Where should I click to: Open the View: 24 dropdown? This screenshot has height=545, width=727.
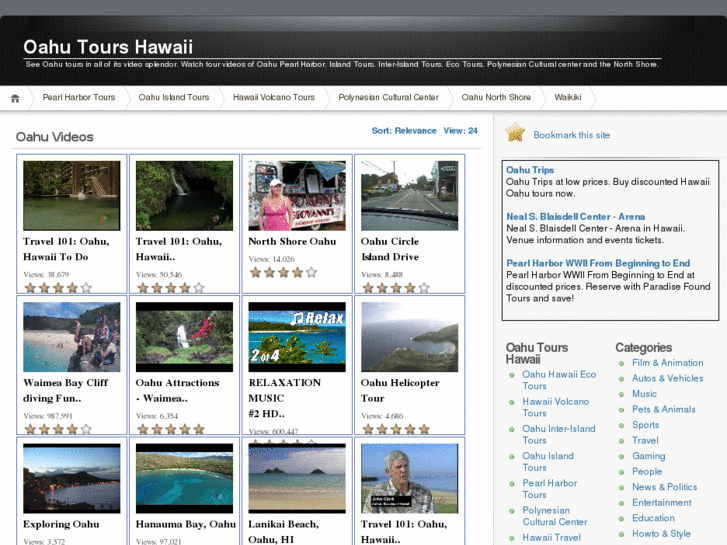coord(460,131)
